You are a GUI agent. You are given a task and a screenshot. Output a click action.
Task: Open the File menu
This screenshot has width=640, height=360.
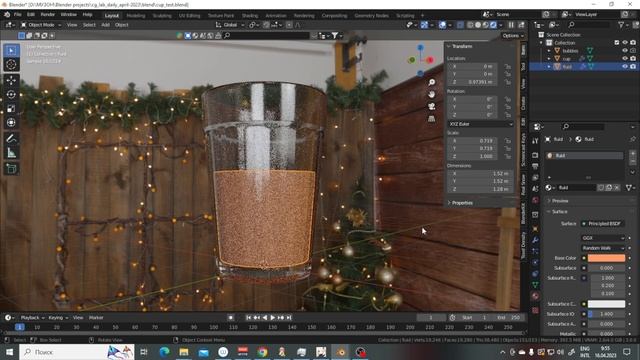[18, 15]
